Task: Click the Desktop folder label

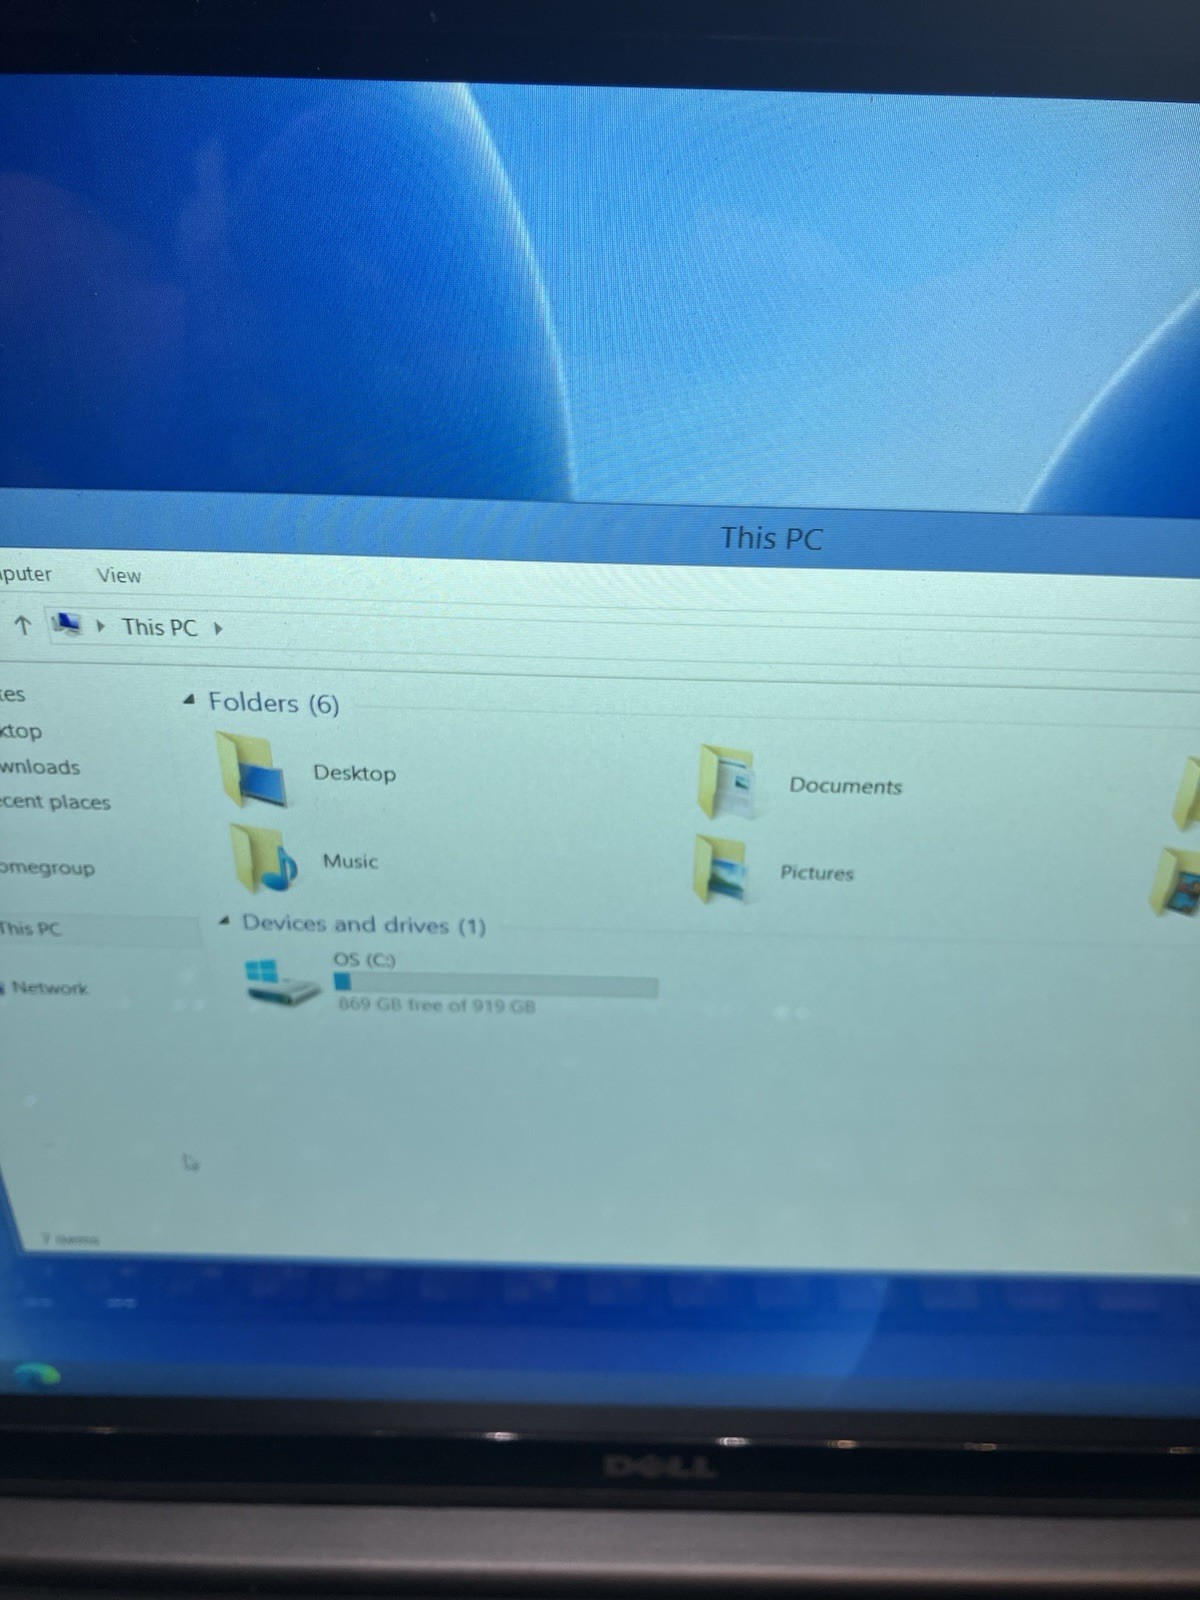Action: click(x=354, y=773)
